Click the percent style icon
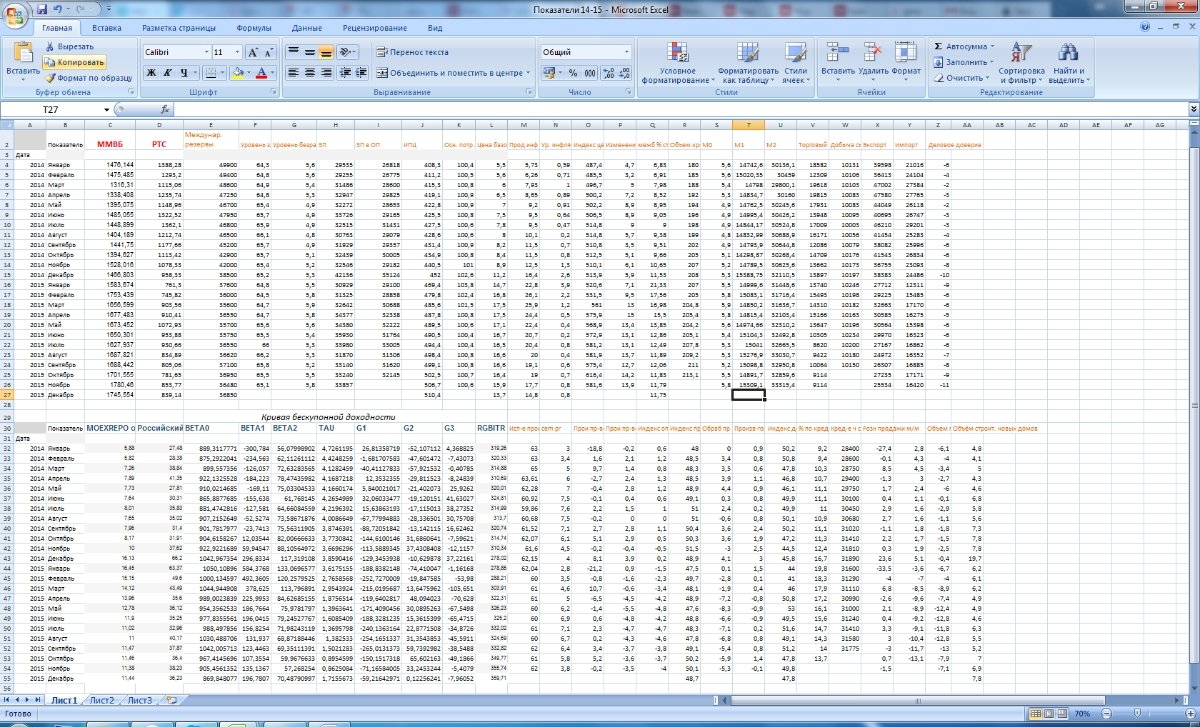The height and width of the screenshot is (727, 1200). (574, 73)
